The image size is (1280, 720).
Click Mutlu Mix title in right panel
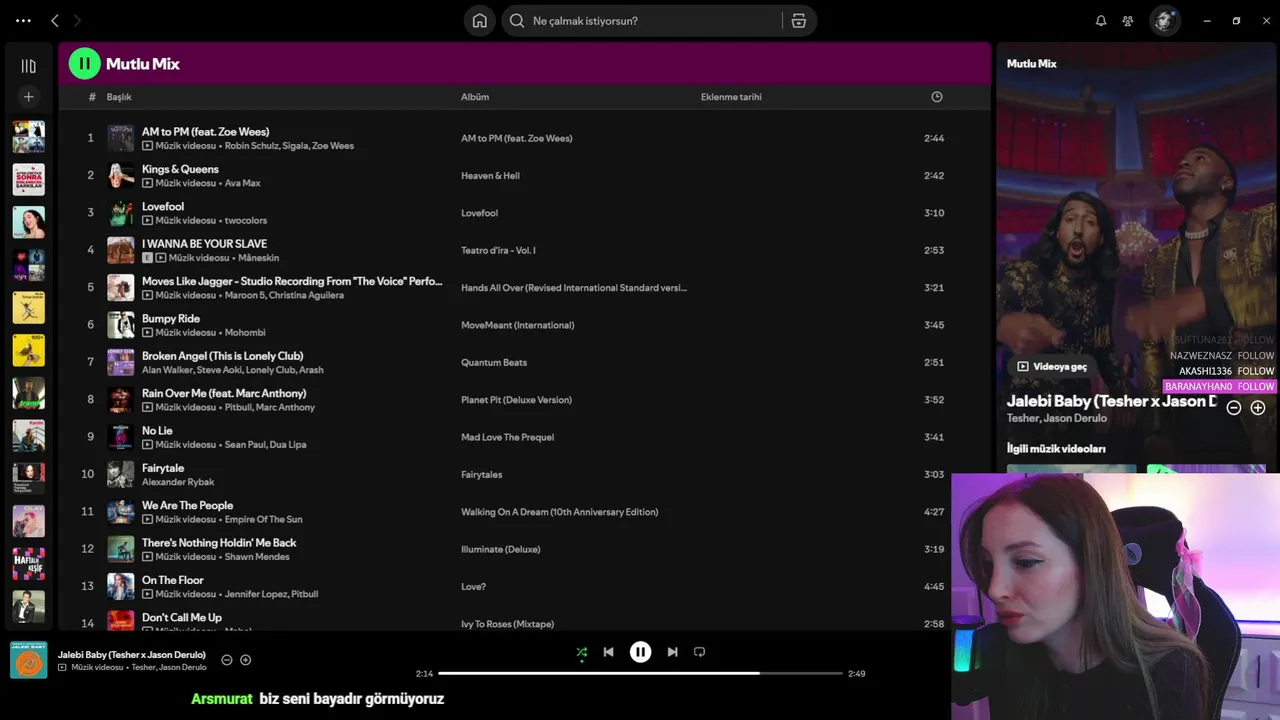[1031, 63]
